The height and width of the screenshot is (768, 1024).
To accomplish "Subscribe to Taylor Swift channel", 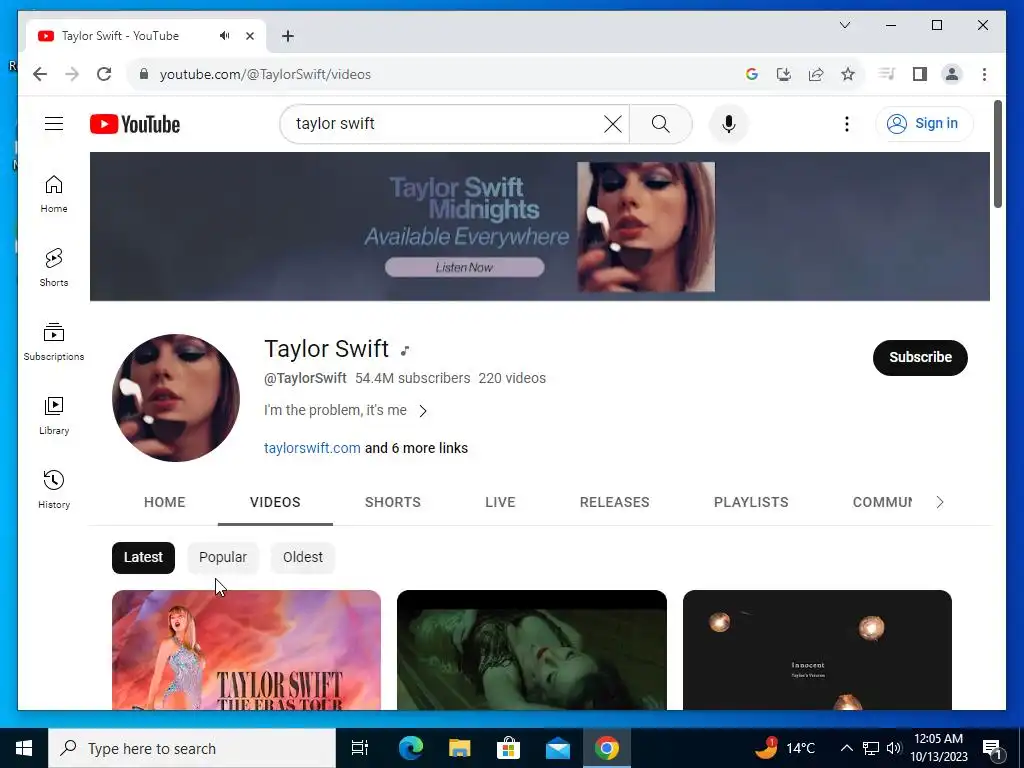I will [920, 357].
